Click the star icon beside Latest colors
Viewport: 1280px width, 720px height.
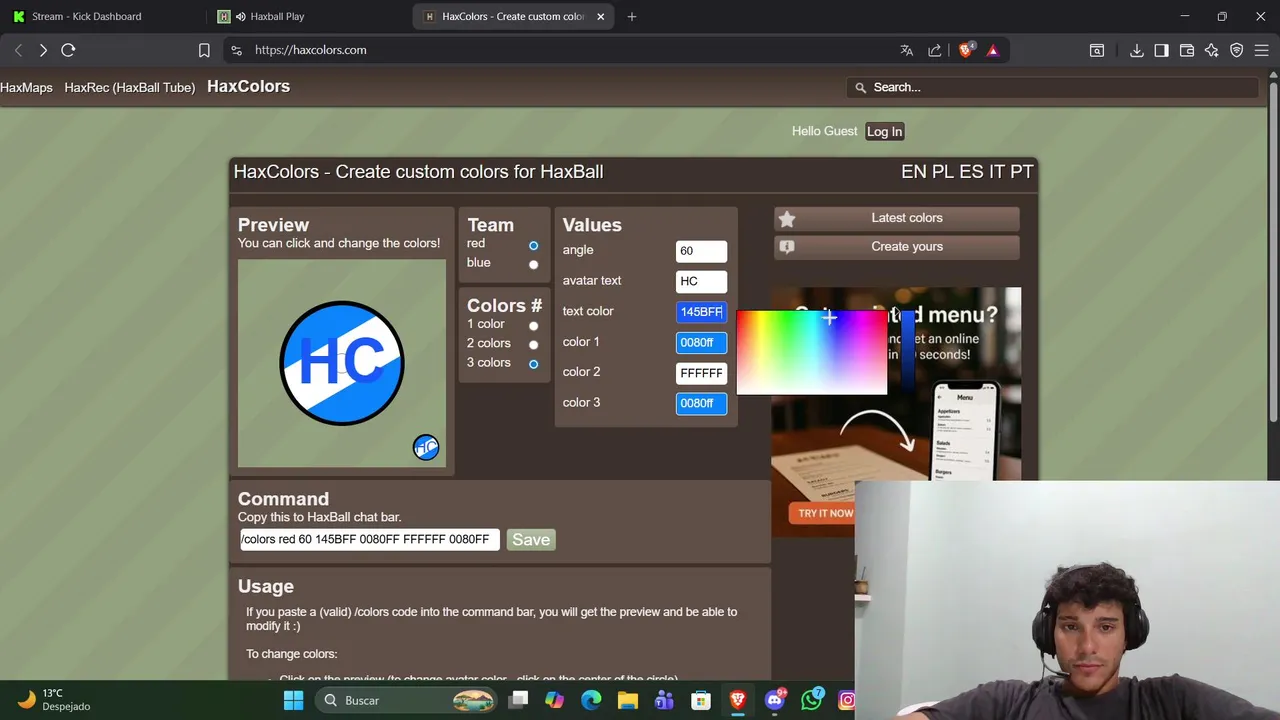pyautogui.click(x=787, y=219)
